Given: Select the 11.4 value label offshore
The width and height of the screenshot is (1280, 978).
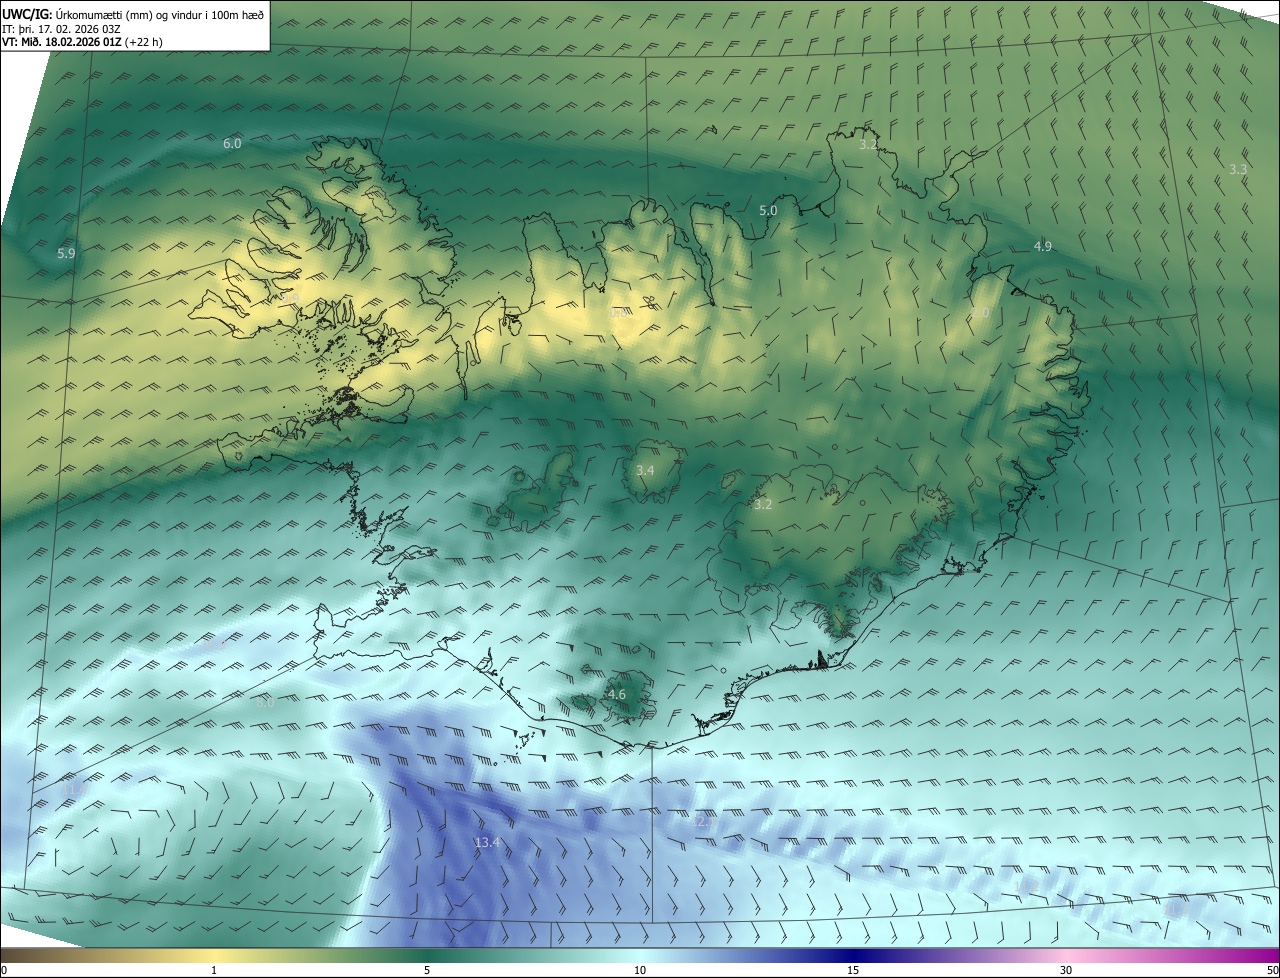Looking at the screenshot, I should tap(75, 789).
